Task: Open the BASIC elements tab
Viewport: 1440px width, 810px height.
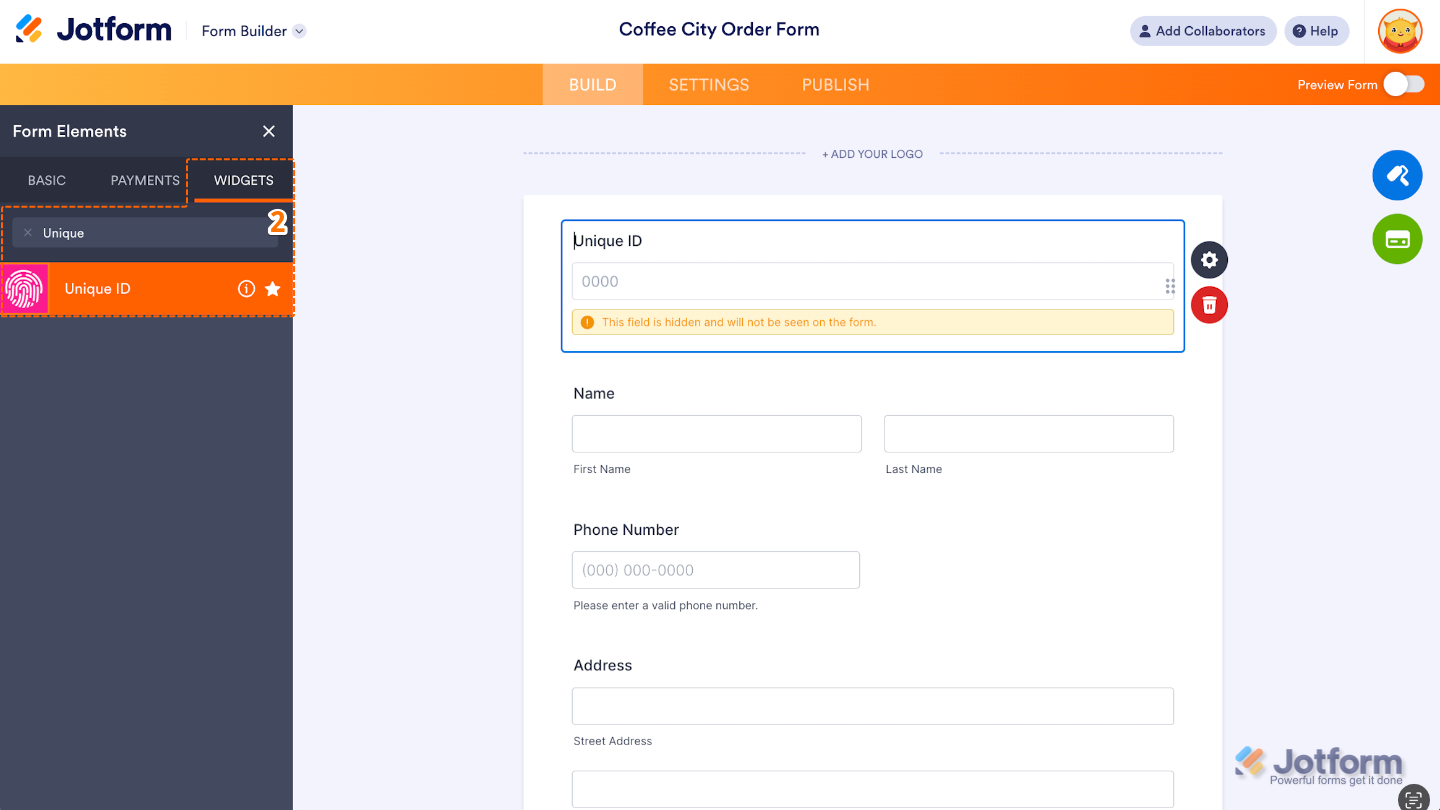Action: click(x=46, y=181)
